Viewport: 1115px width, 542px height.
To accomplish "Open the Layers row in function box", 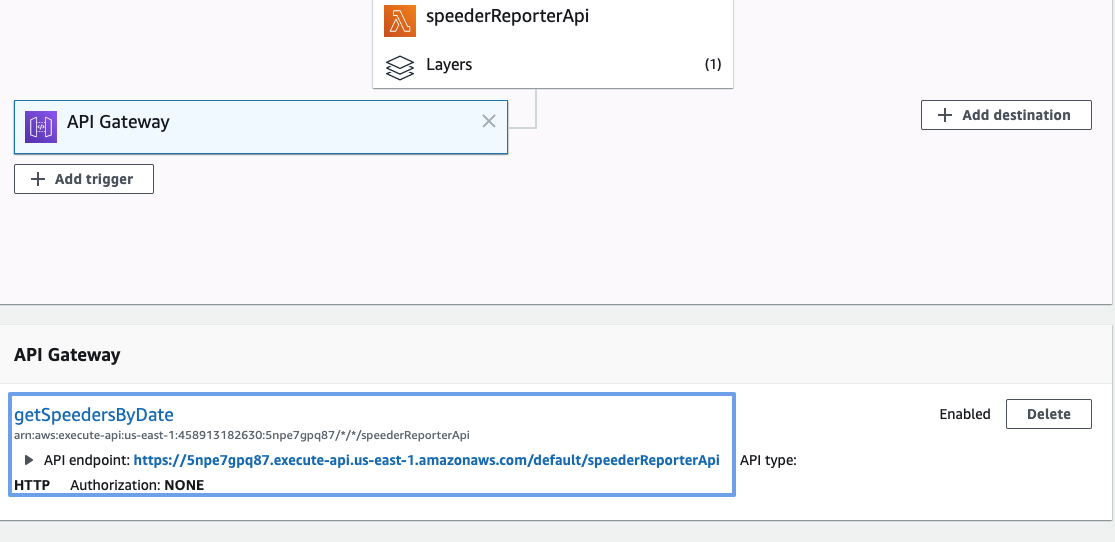I will (553, 65).
